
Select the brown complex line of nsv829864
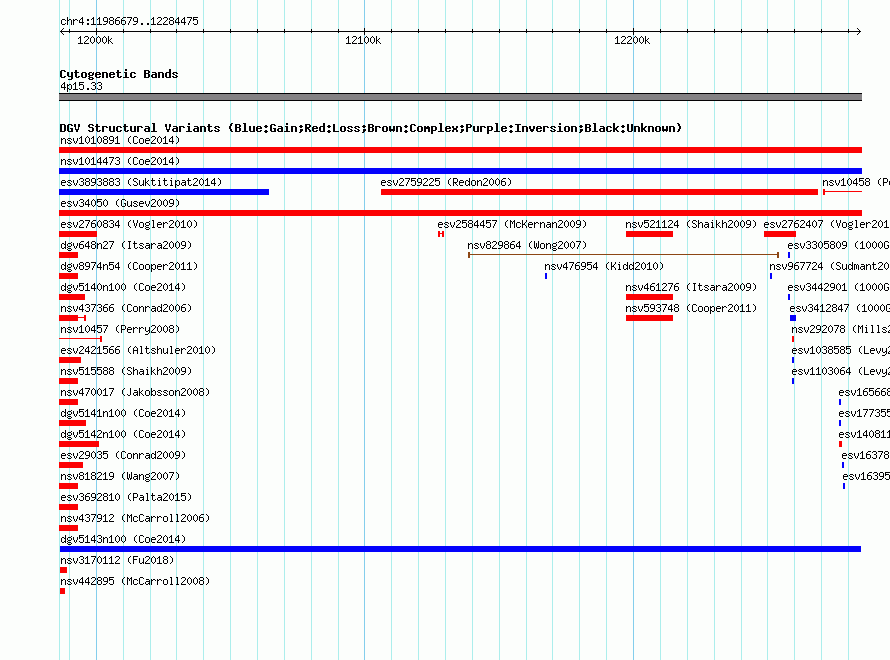[x=623, y=255]
